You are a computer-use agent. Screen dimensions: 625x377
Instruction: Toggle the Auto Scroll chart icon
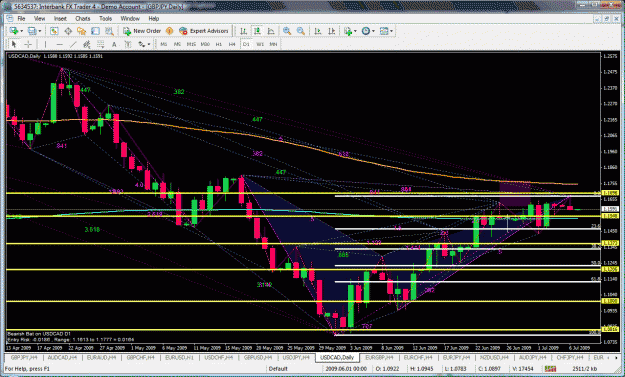pos(318,31)
